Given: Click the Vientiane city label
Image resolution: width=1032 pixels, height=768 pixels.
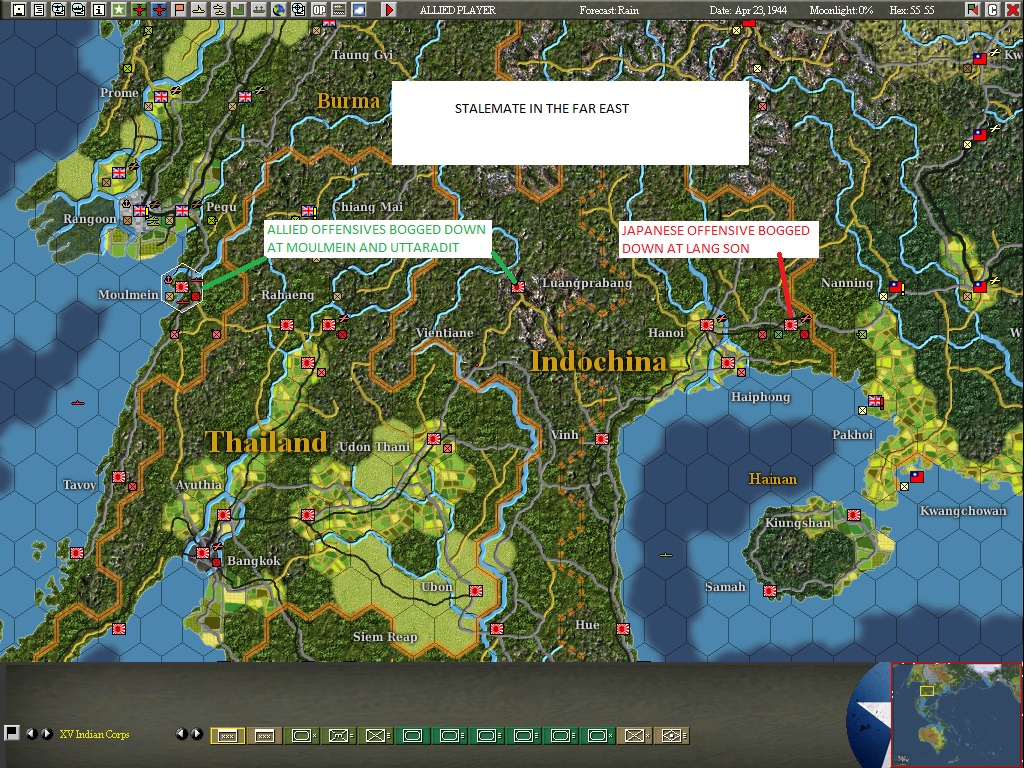Looking at the screenshot, I should (x=444, y=332).
